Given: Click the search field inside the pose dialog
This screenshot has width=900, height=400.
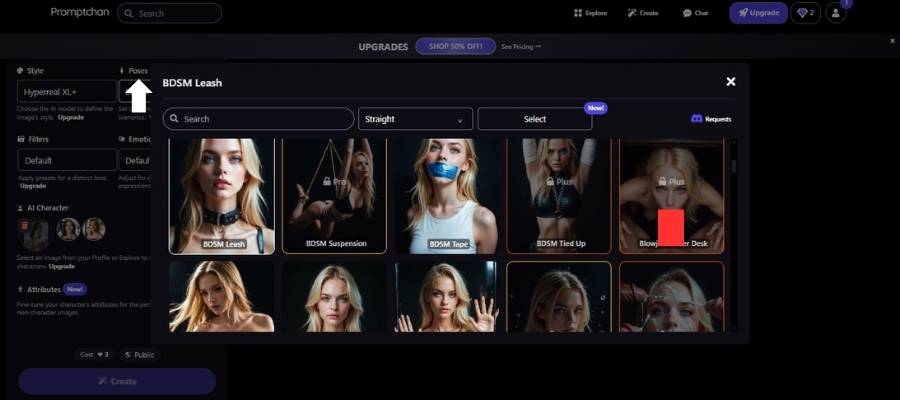Looking at the screenshot, I should 258,119.
